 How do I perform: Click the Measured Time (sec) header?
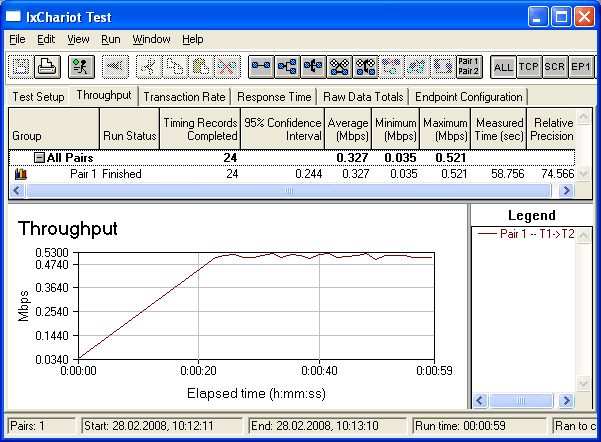coord(499,129)
